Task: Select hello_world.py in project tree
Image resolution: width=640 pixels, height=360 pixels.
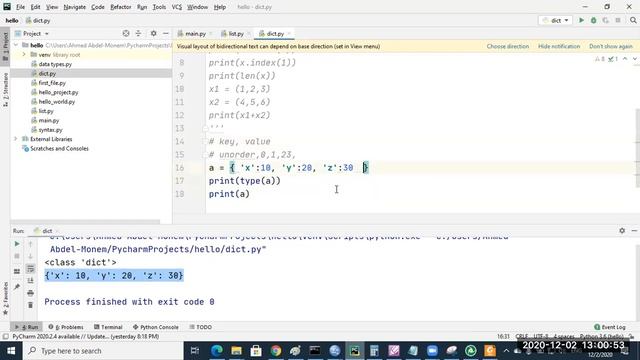Action: (57, 102)
